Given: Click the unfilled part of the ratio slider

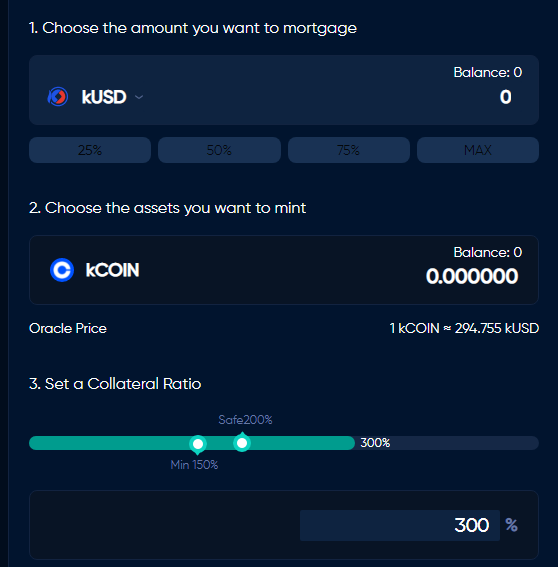Looking at the screenshot, I should pos(465,443).
